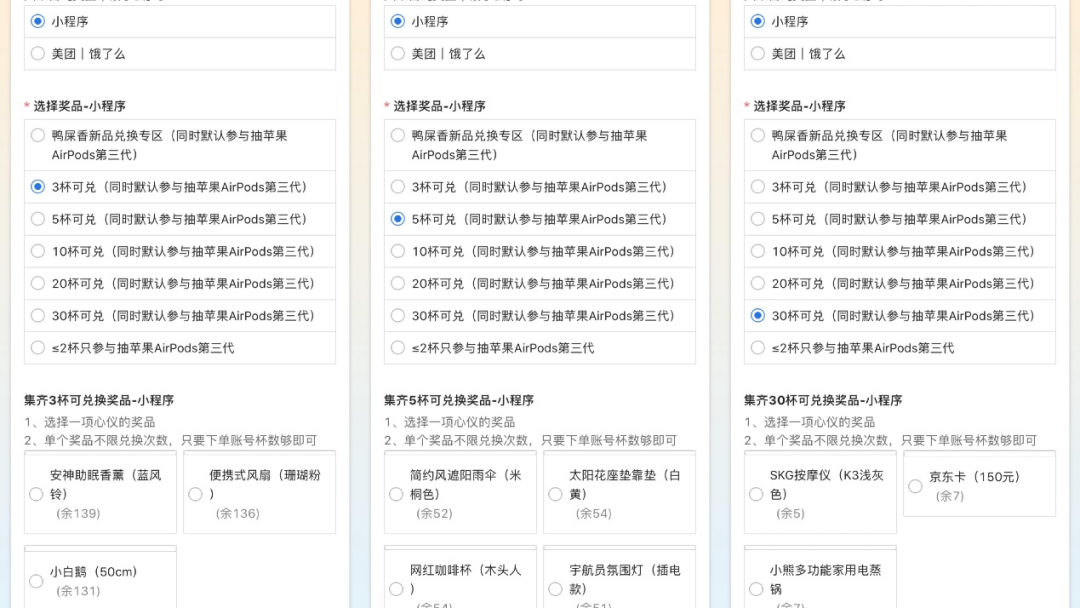Pick 安神助眠香薰（蓝风铃）as your prize

36,492
